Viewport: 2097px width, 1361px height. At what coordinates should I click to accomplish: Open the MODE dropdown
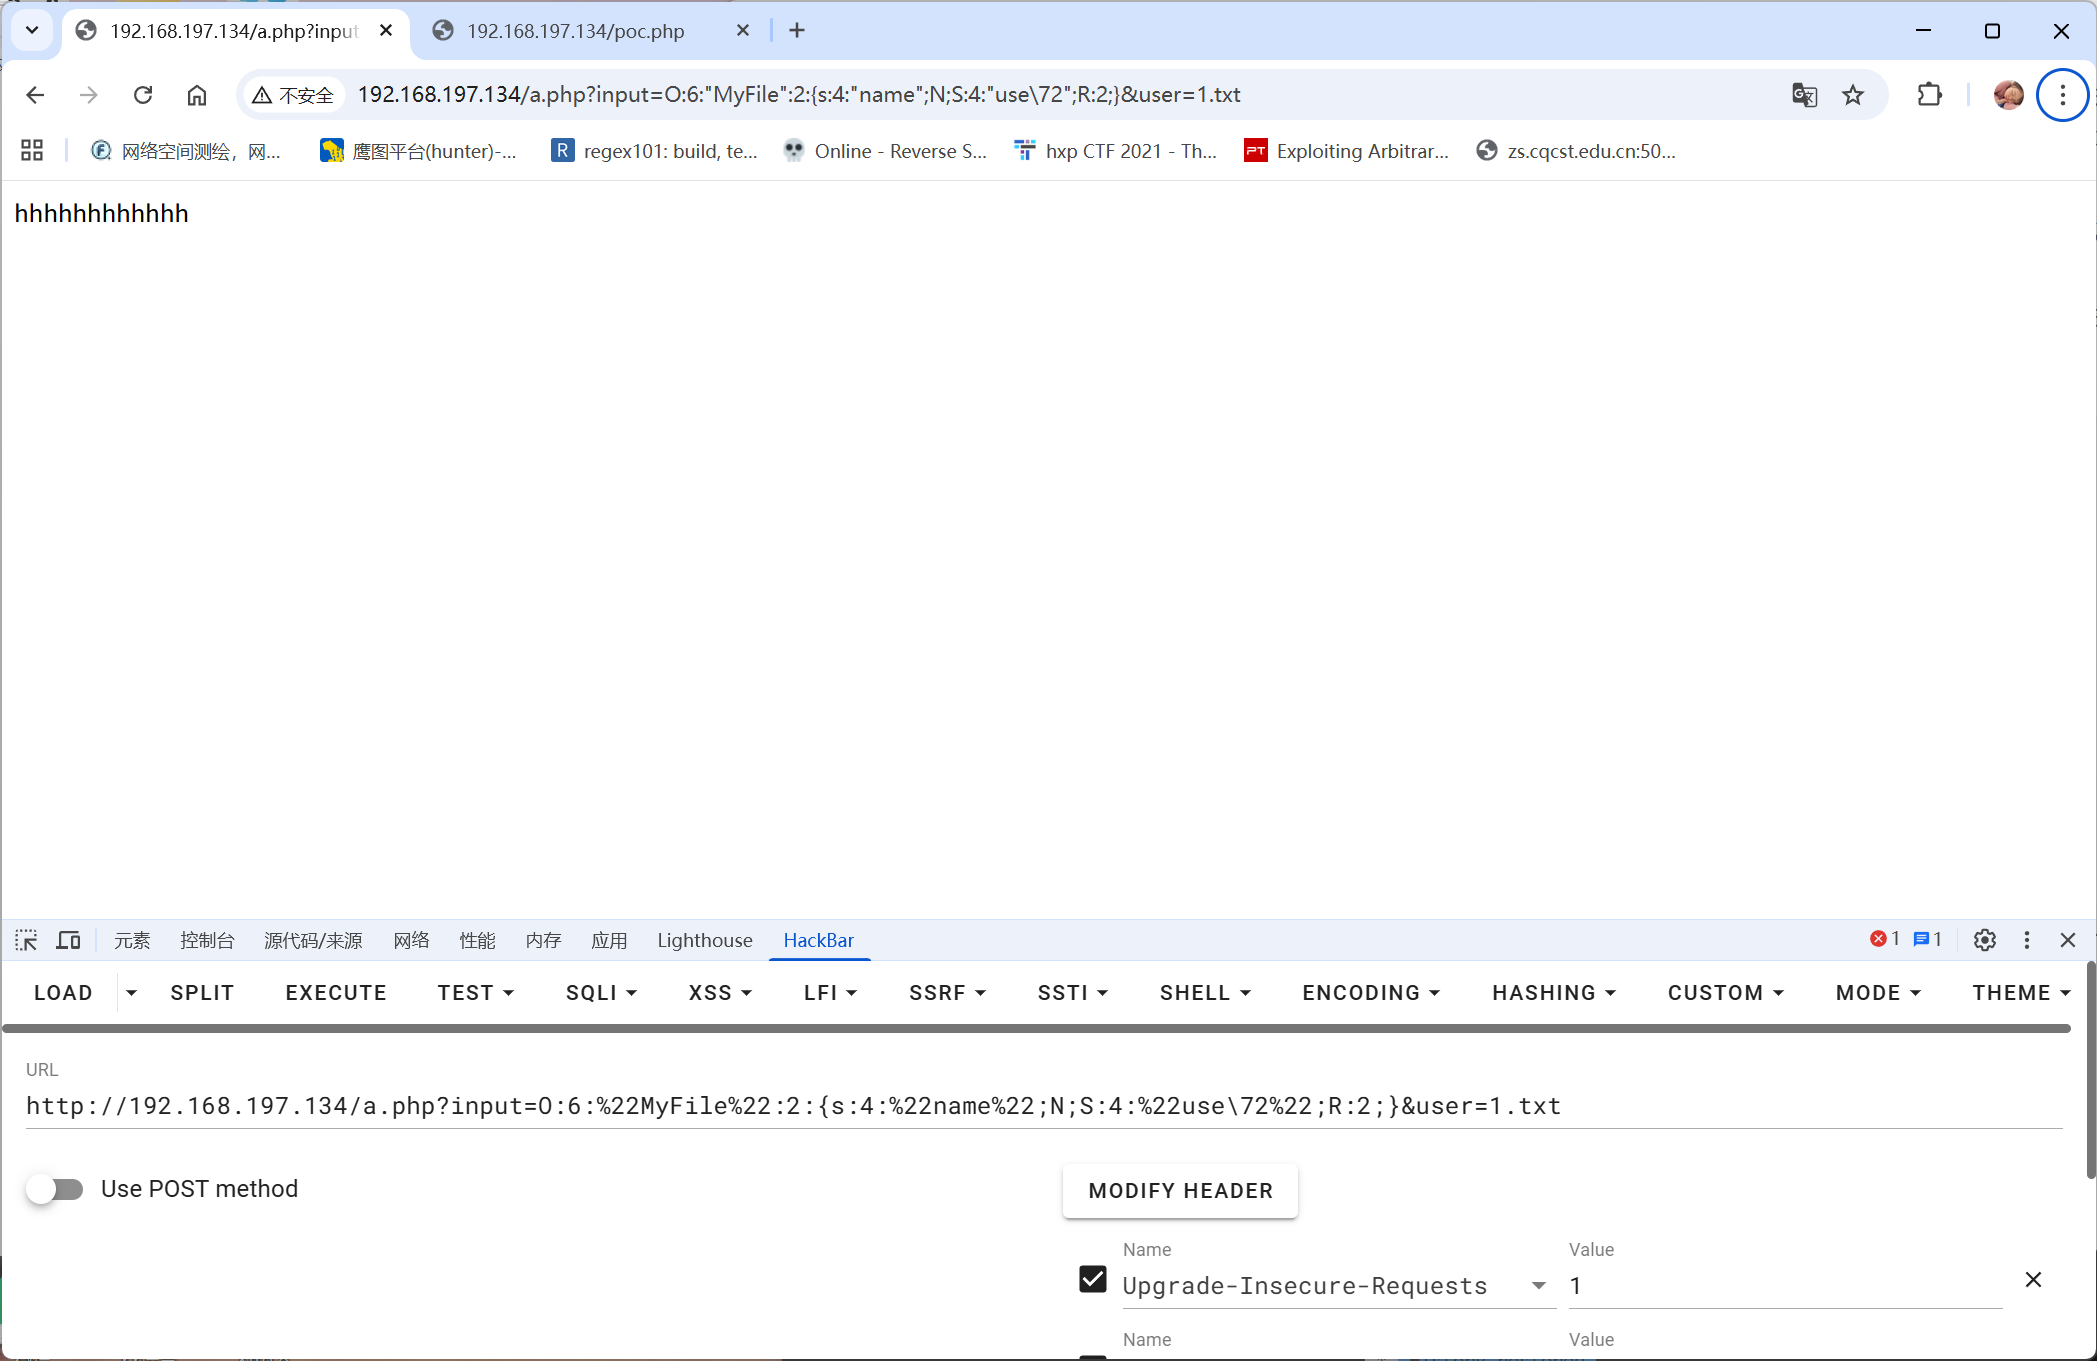click(x=1879, y=993)
